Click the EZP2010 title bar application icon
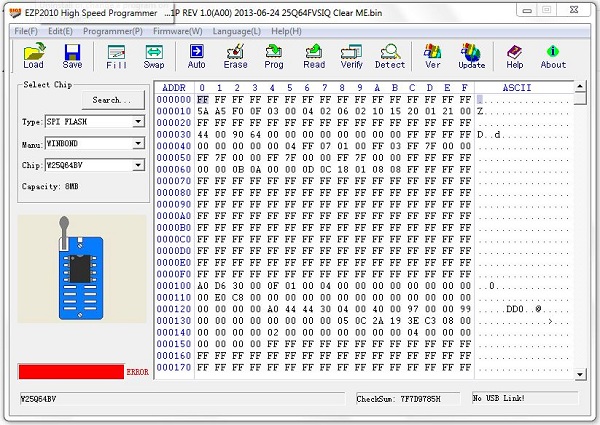This screenshot has height=425, width=600. coord(15,13)
